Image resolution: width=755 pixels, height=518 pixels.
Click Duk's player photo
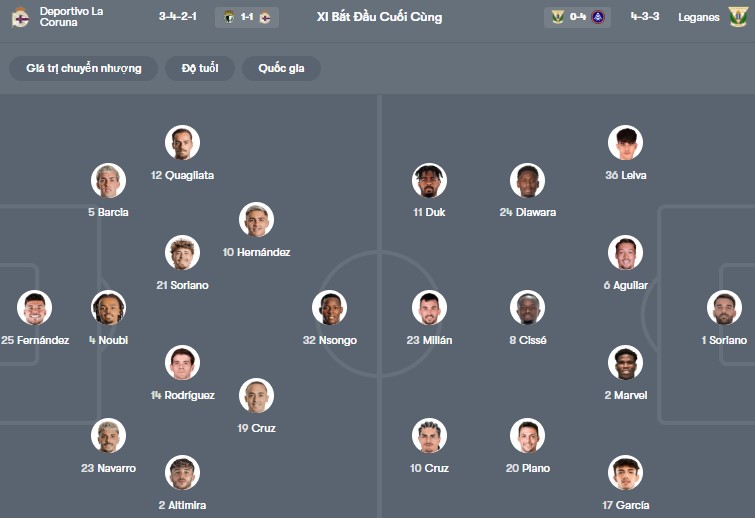(429, 181)
